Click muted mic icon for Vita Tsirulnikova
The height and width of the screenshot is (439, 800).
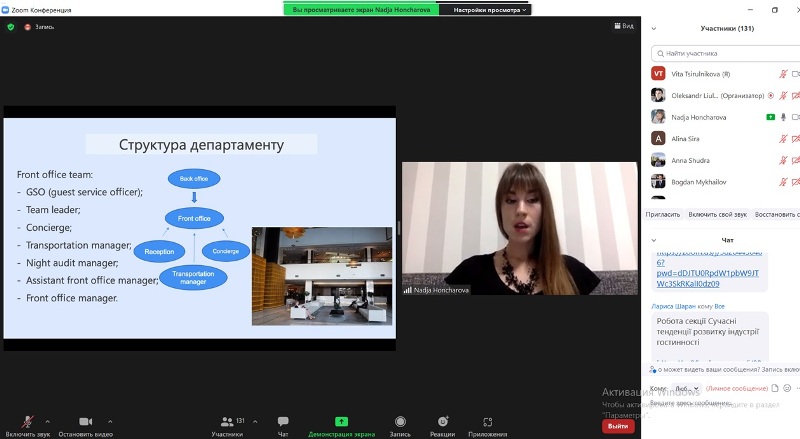coord(783,74)
